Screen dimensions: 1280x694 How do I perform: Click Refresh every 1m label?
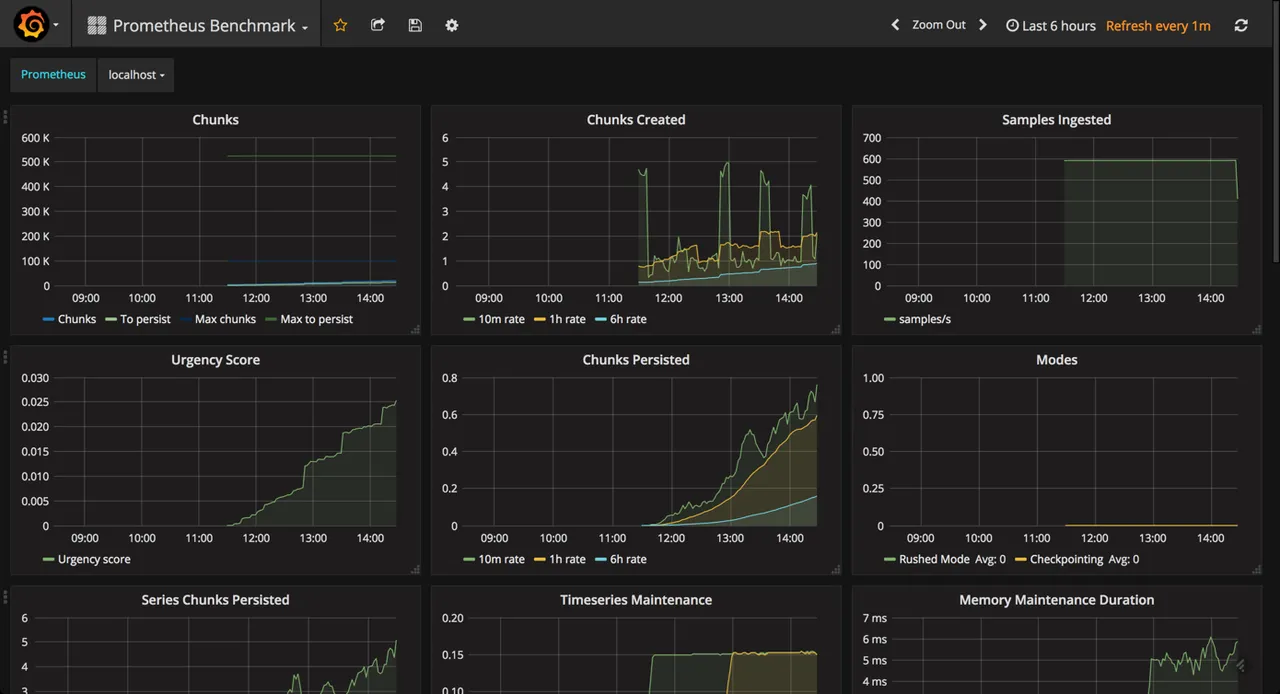[x=1158, y=25]
